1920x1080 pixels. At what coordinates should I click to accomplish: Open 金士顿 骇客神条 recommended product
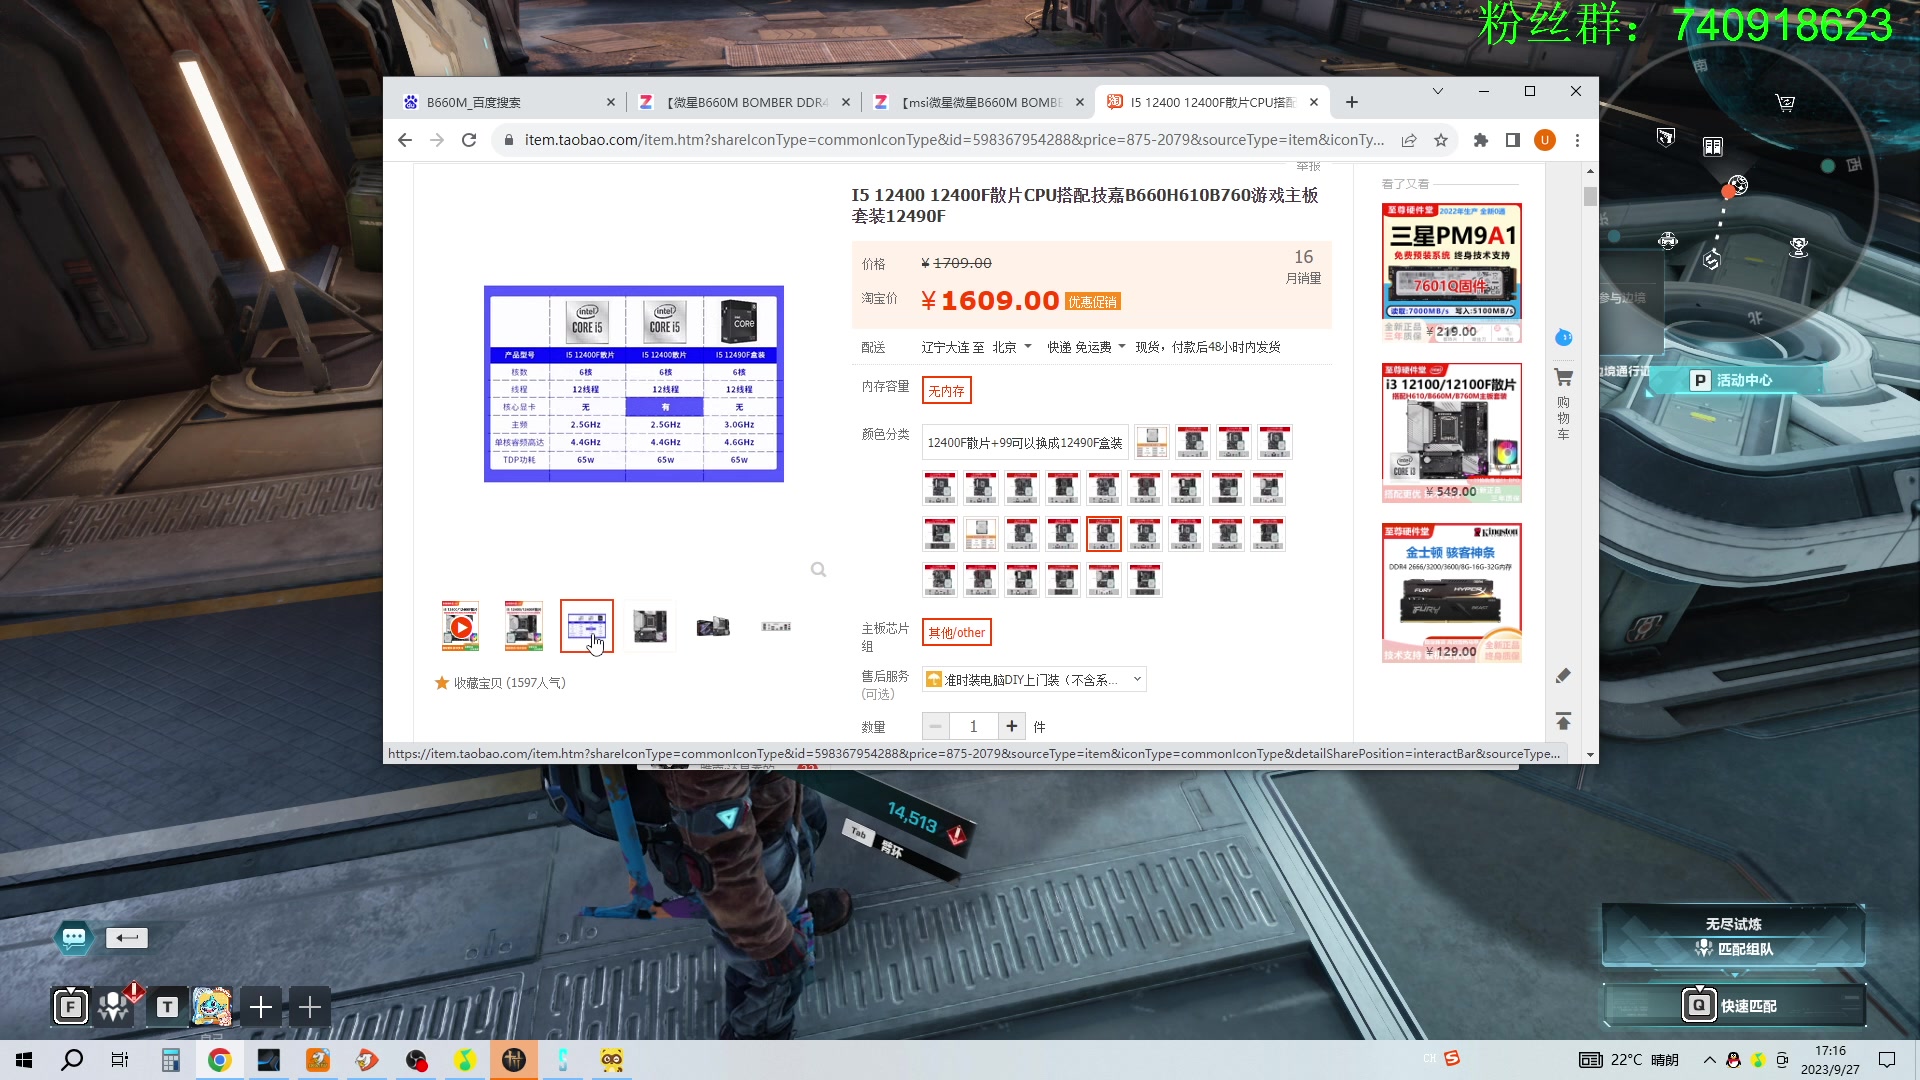pyautogui.click(x=1452, y=593)
